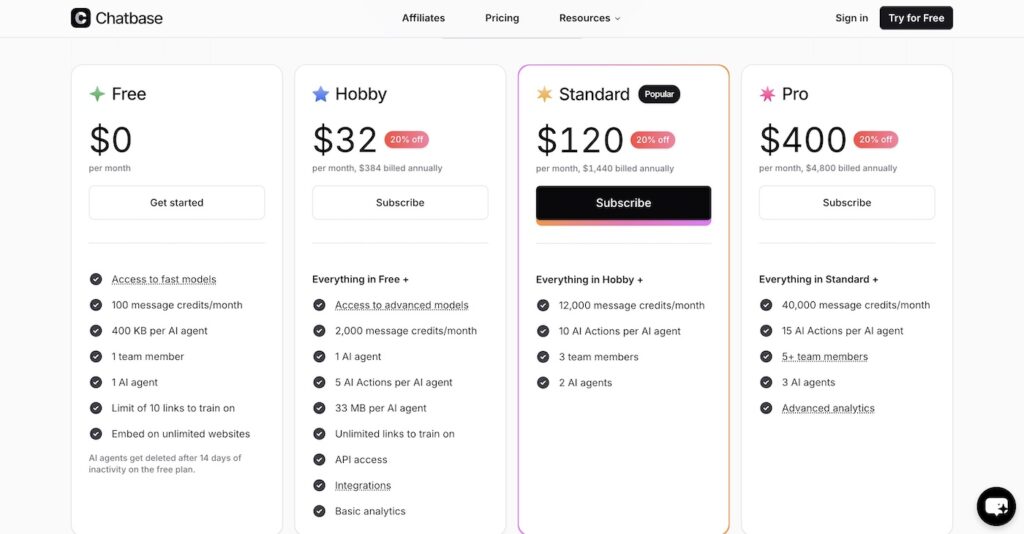Screen dimensions: 1024x534
Task: Click the pink Pro plan asterisk icon
Action: point(767,94)
